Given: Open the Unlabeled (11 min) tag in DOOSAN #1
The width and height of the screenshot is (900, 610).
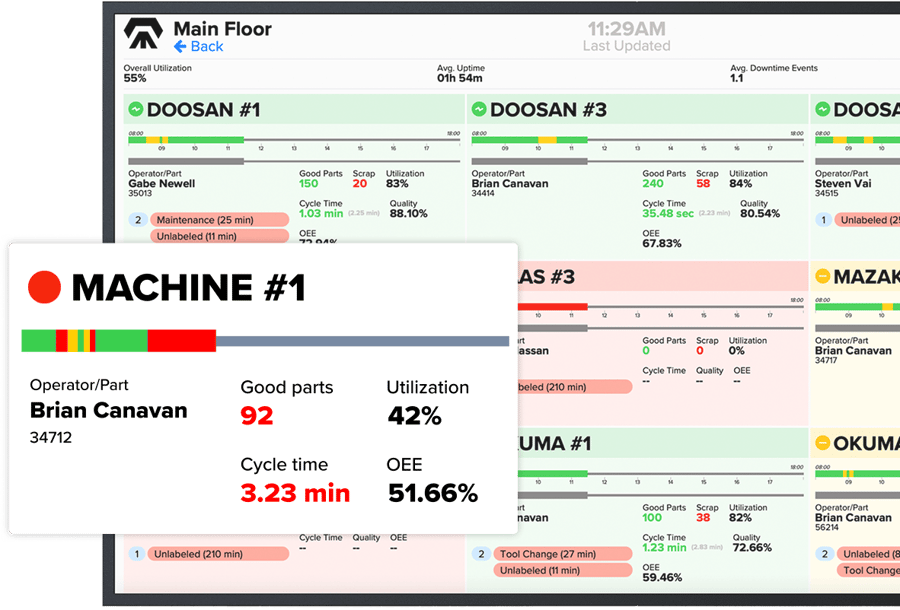Looking at the screenshot, I should pyautogui.click(x=219, y=236).
